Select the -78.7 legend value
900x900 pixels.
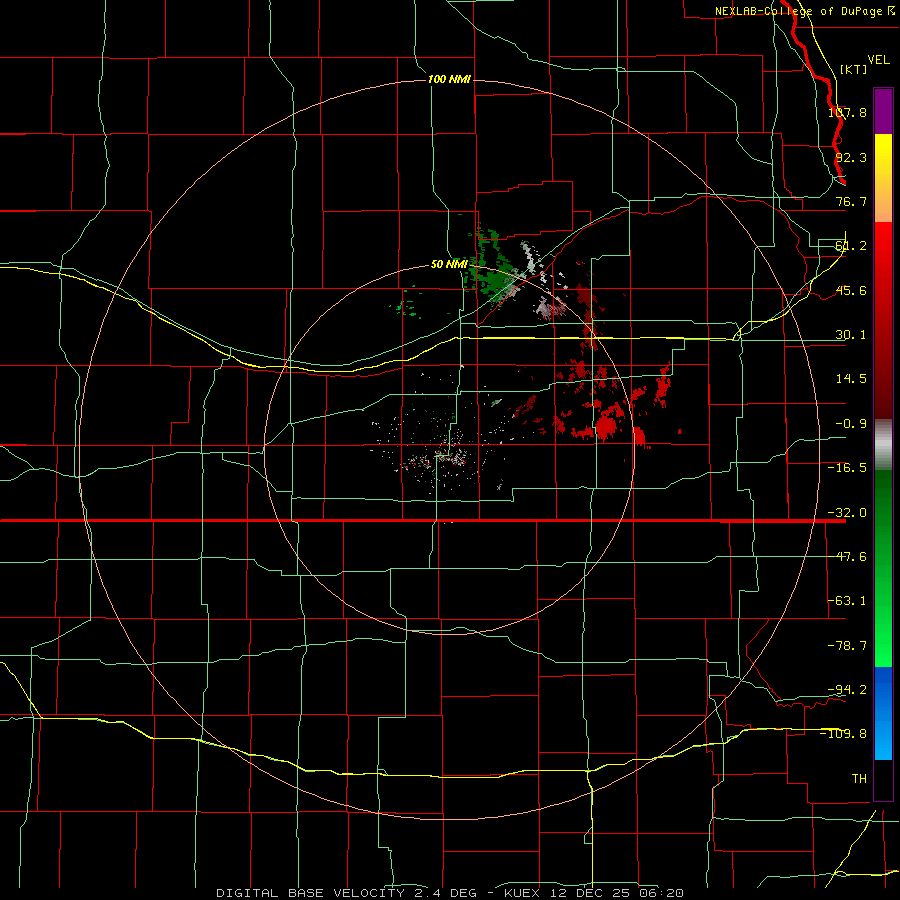click(847, 646)
